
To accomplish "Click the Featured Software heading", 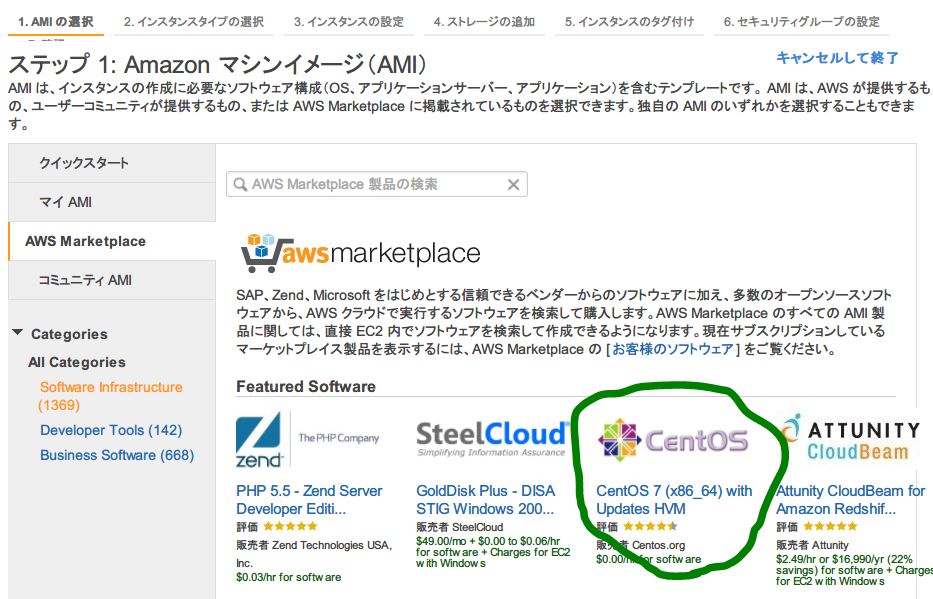I will (x=306, y=387).
